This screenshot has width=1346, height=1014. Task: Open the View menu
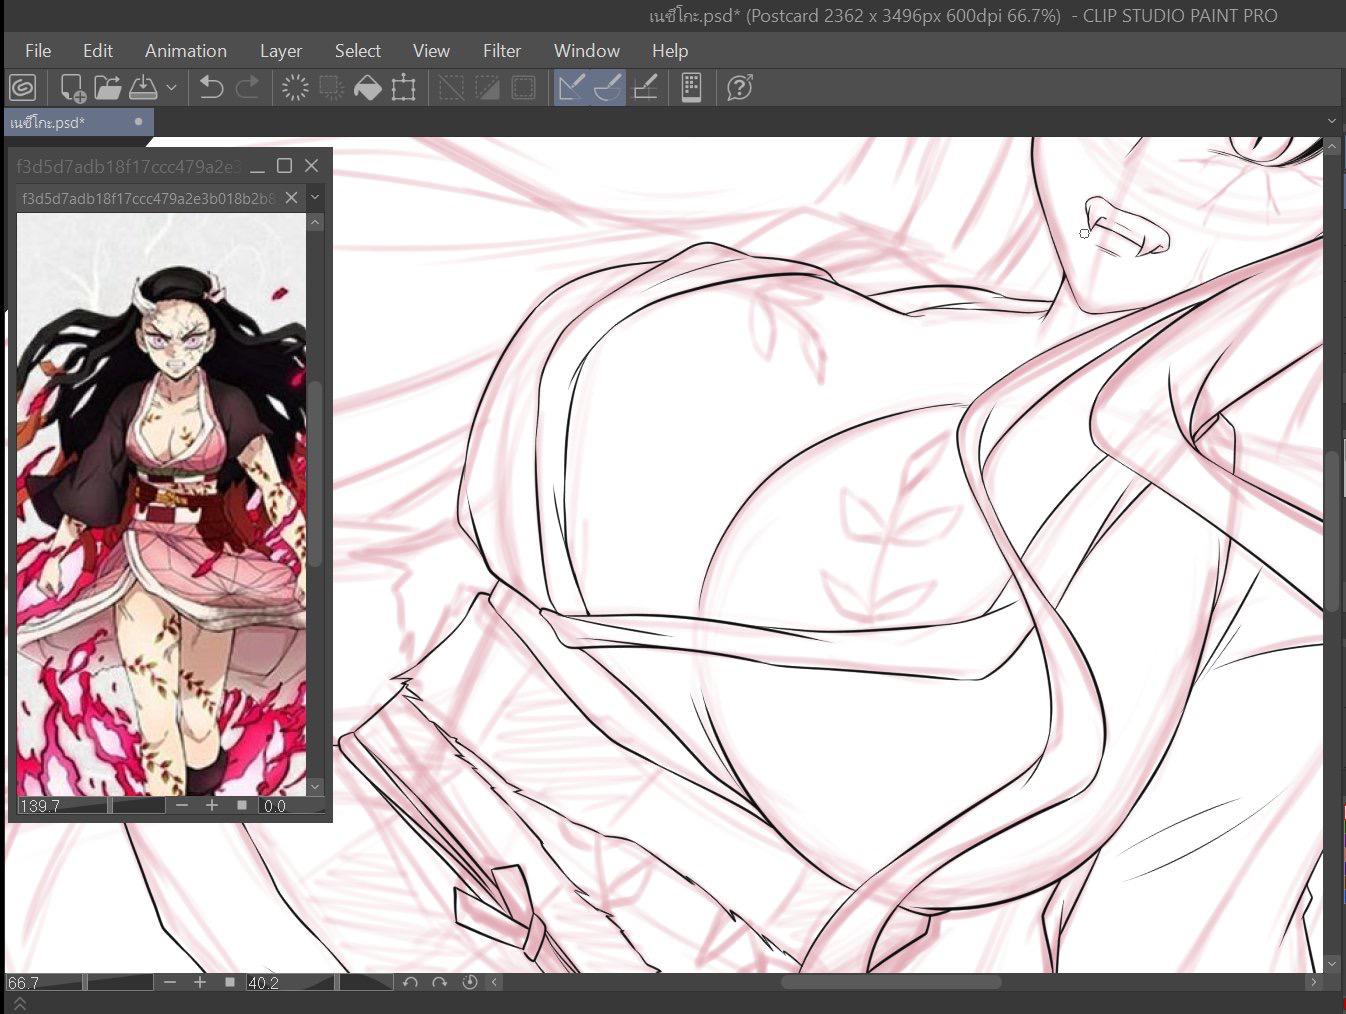point(431,51)
